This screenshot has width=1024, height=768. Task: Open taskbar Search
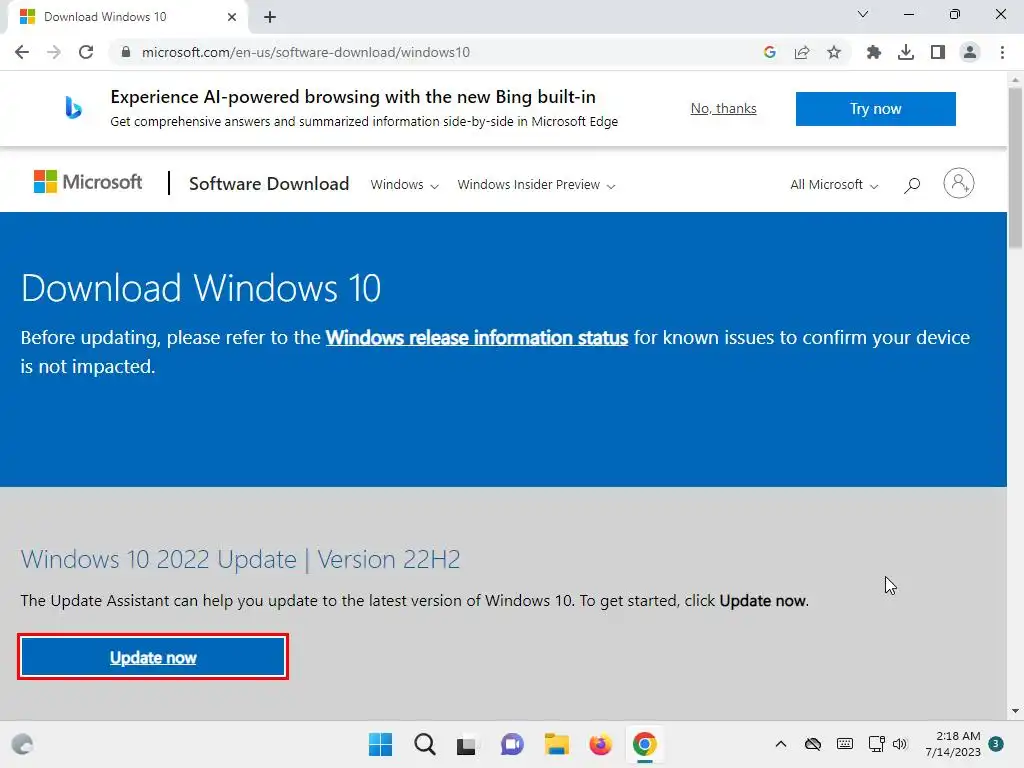point(424,744)
